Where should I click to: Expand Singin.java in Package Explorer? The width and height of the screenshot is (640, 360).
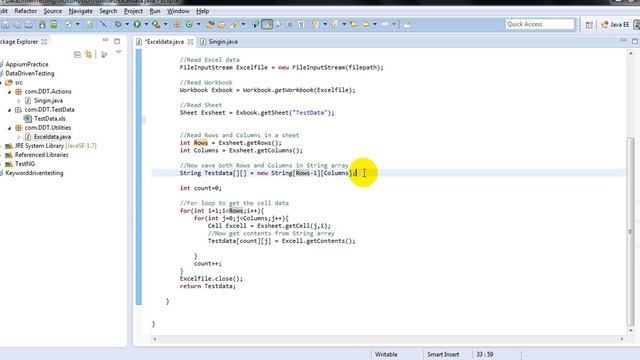click(19, 101)
